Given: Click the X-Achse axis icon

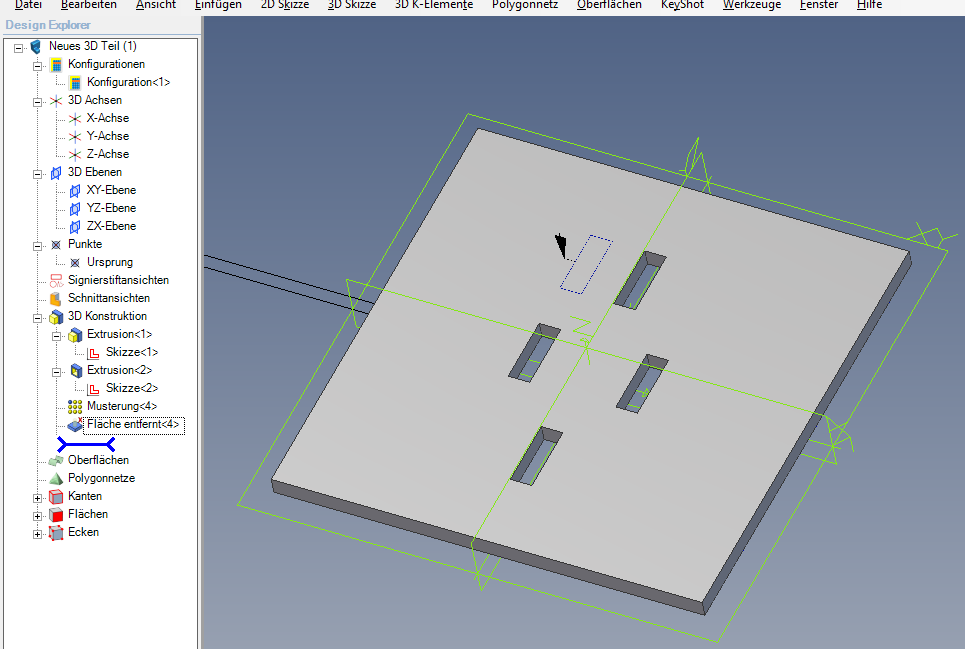Looking at the screenshot, I should click(x=75, y=118).
